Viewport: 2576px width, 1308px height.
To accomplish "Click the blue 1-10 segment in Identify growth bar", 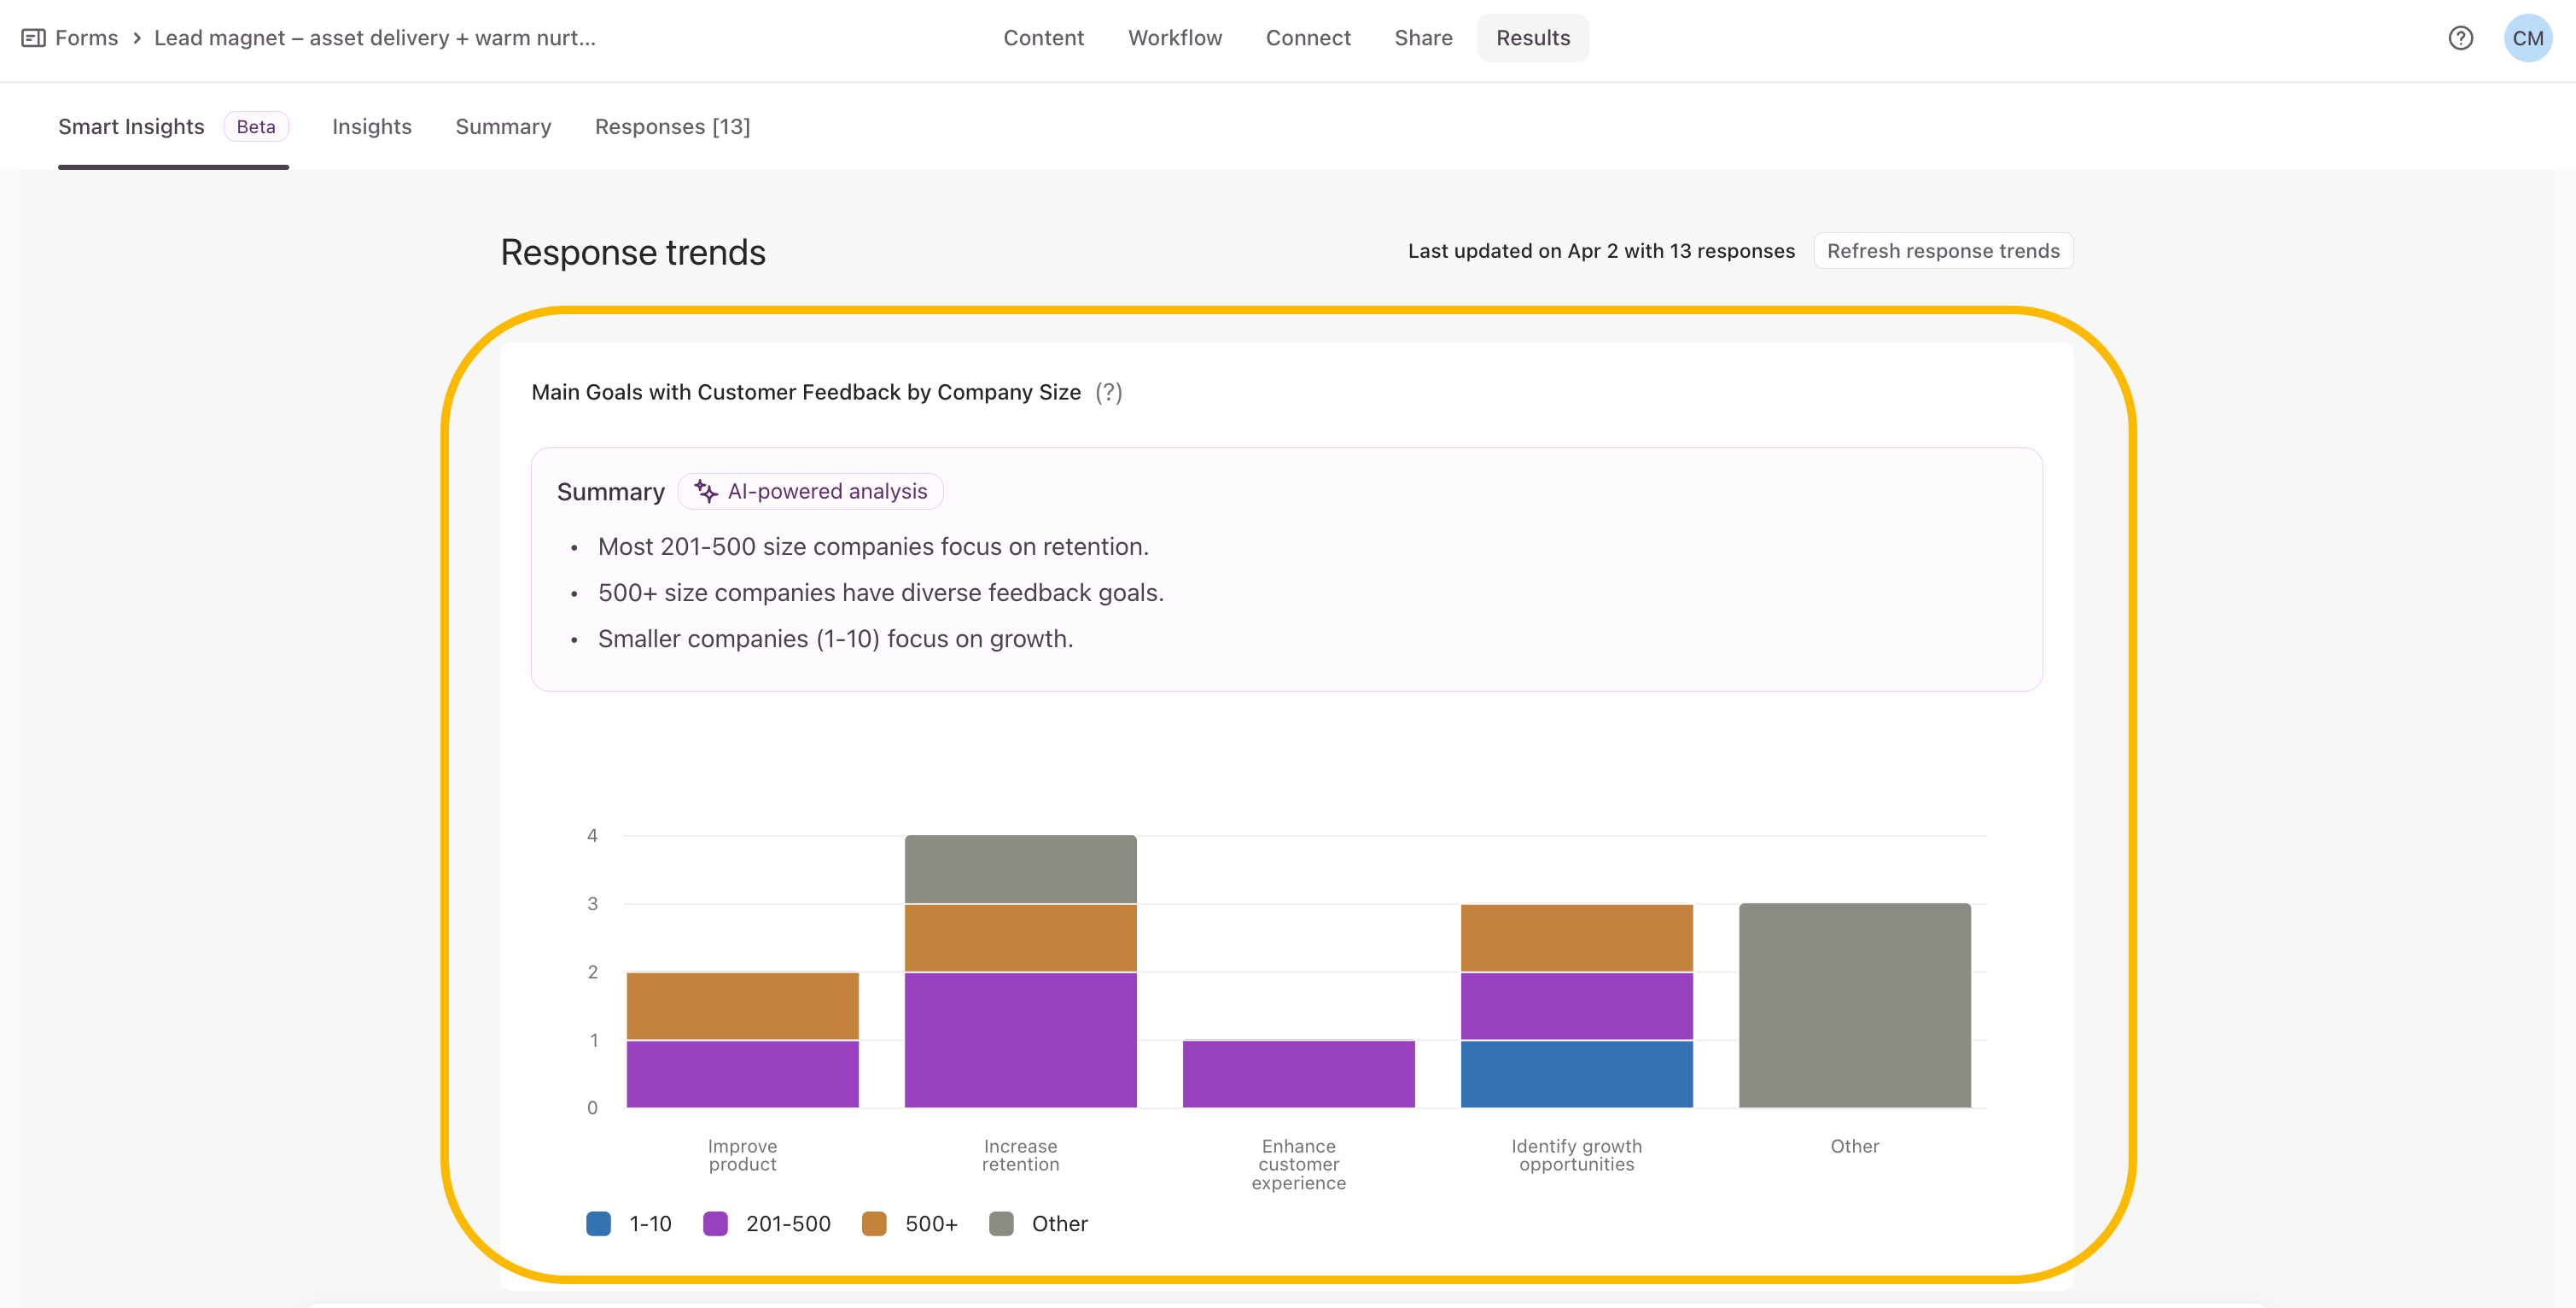I will click(1576, 1073).
